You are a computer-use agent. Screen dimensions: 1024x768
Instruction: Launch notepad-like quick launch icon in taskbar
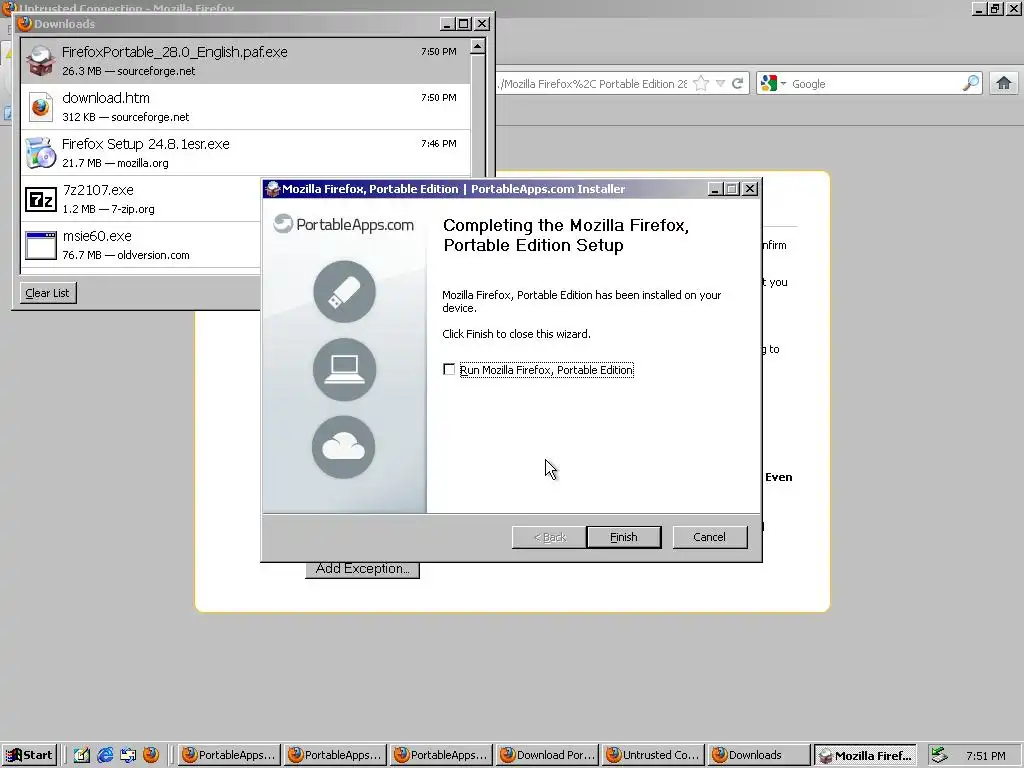coord(82,755)
